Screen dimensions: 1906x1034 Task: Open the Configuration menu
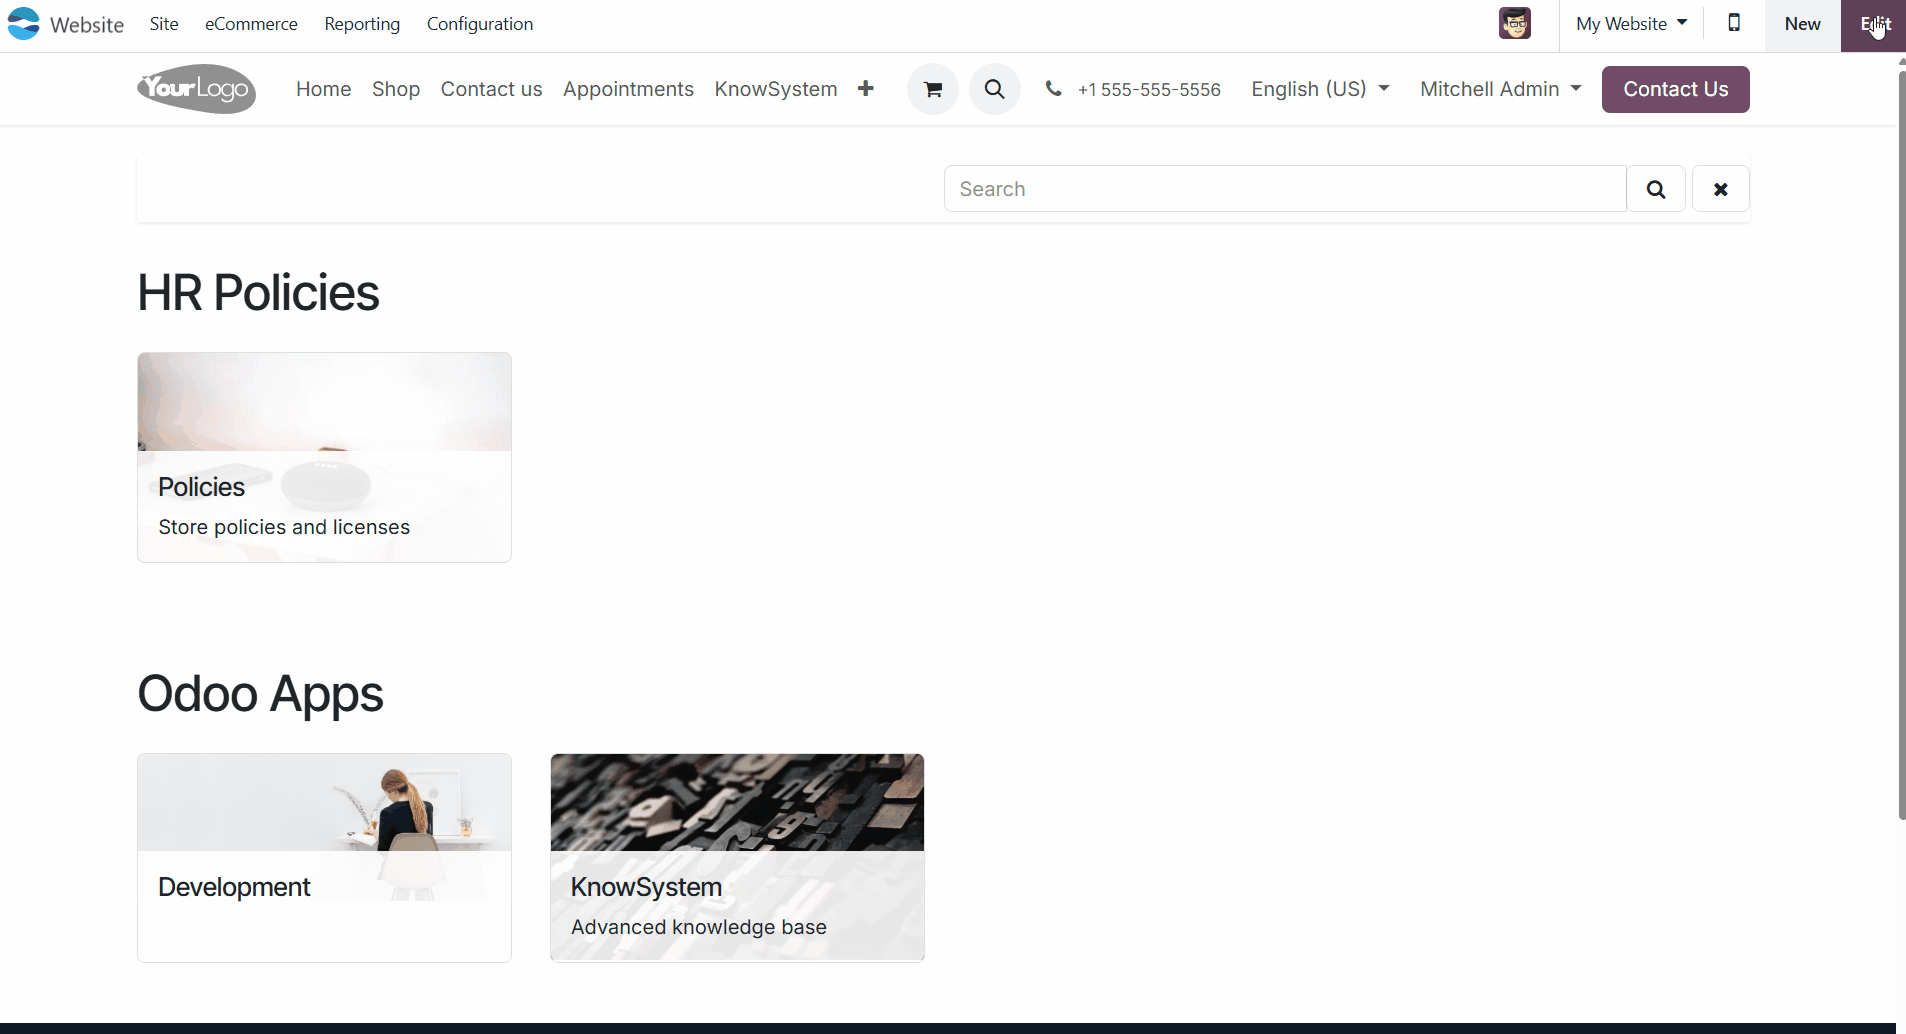(x=480, y=24)
